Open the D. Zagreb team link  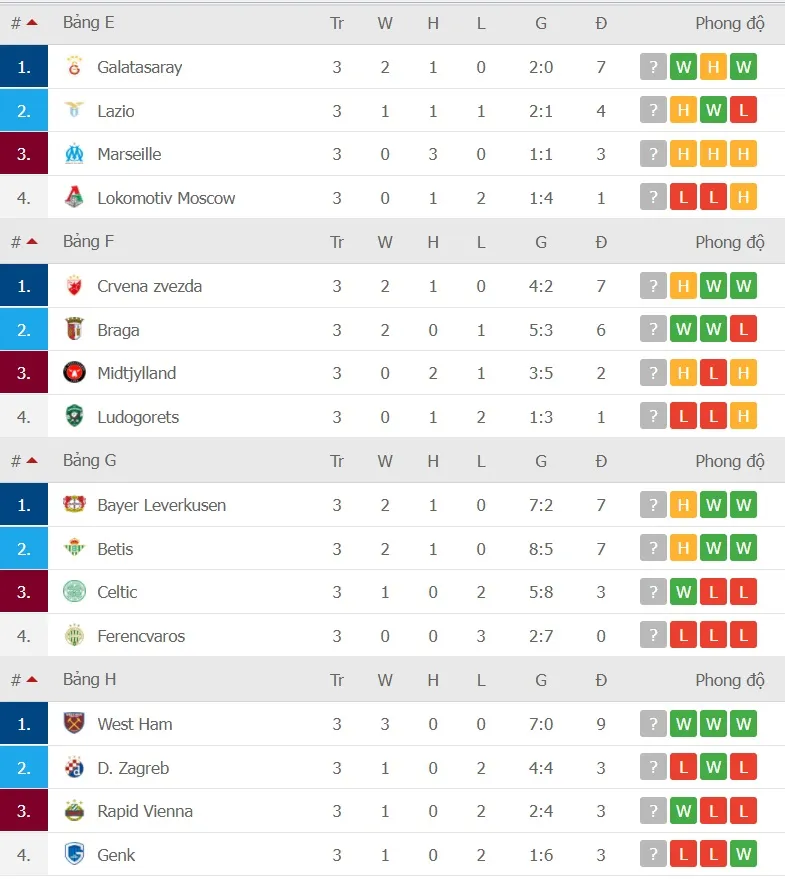(133, 768)
